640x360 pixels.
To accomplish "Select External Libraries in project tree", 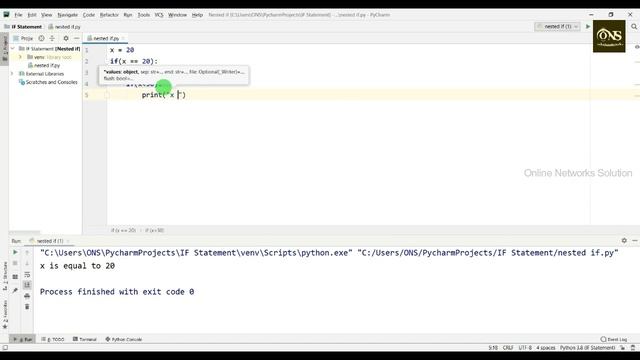I will point(41,74).
